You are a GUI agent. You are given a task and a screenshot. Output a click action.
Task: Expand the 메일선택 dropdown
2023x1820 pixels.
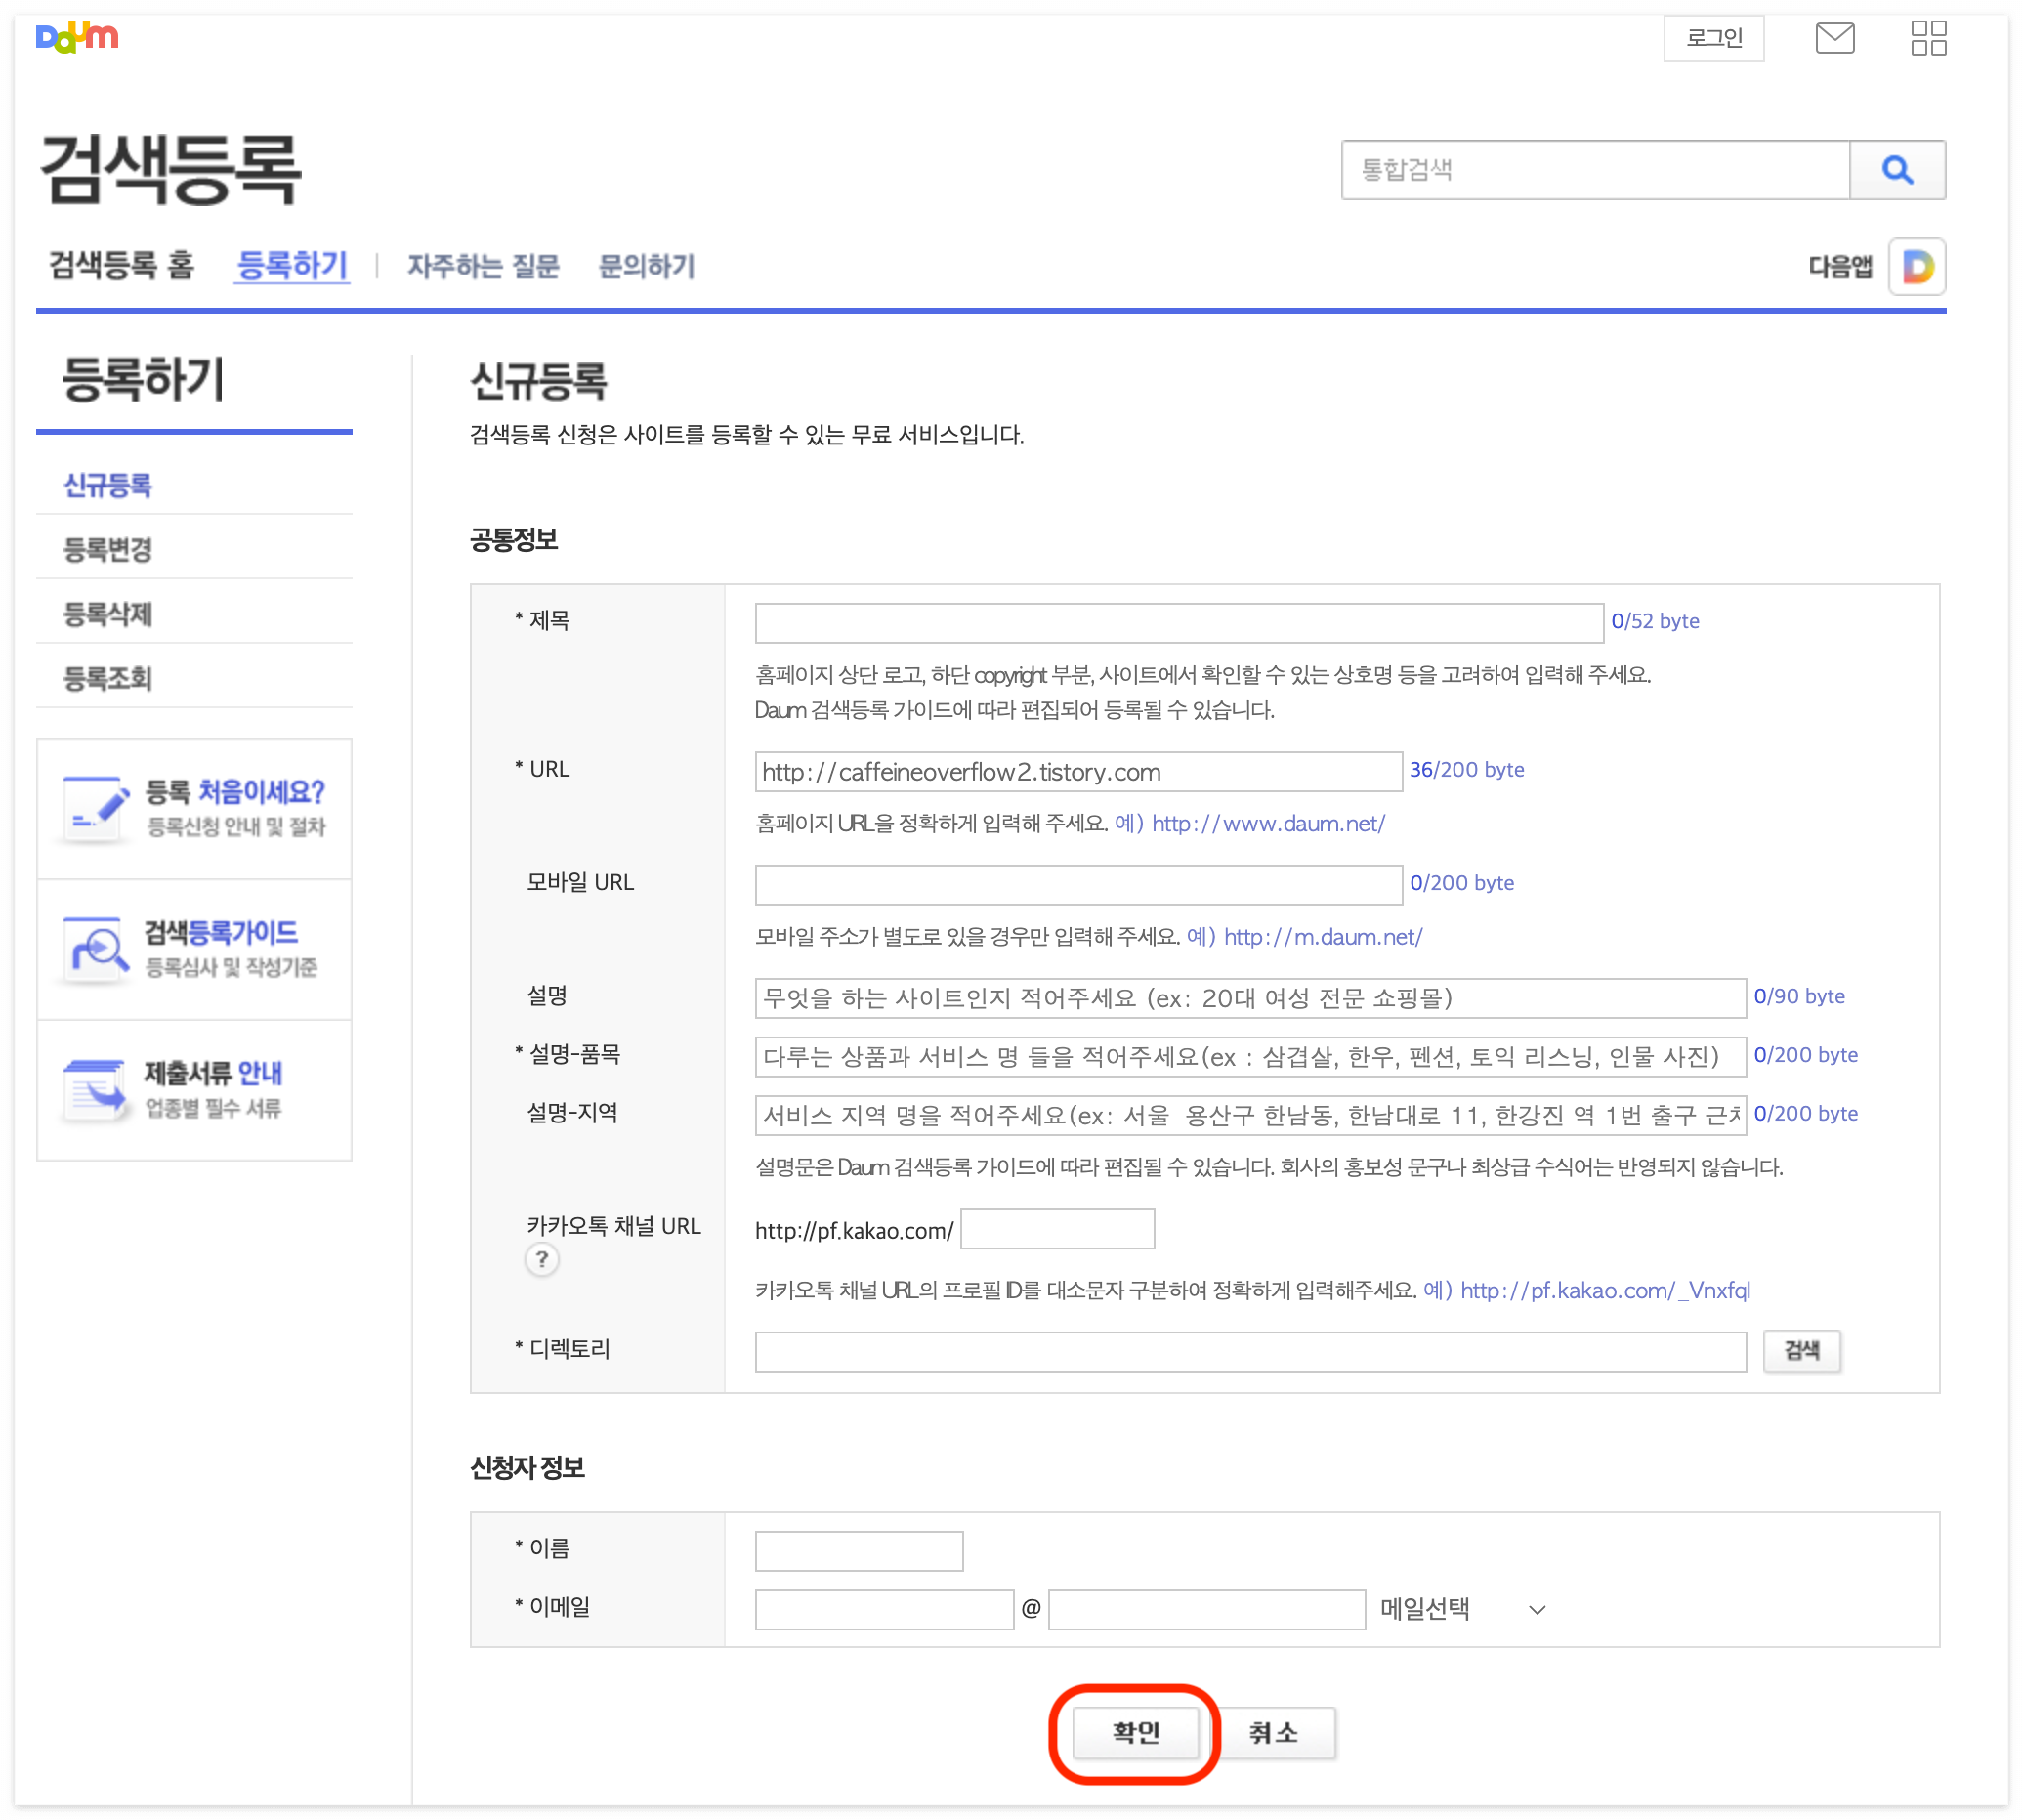pyautogui.click(x=1462, y=1609)
